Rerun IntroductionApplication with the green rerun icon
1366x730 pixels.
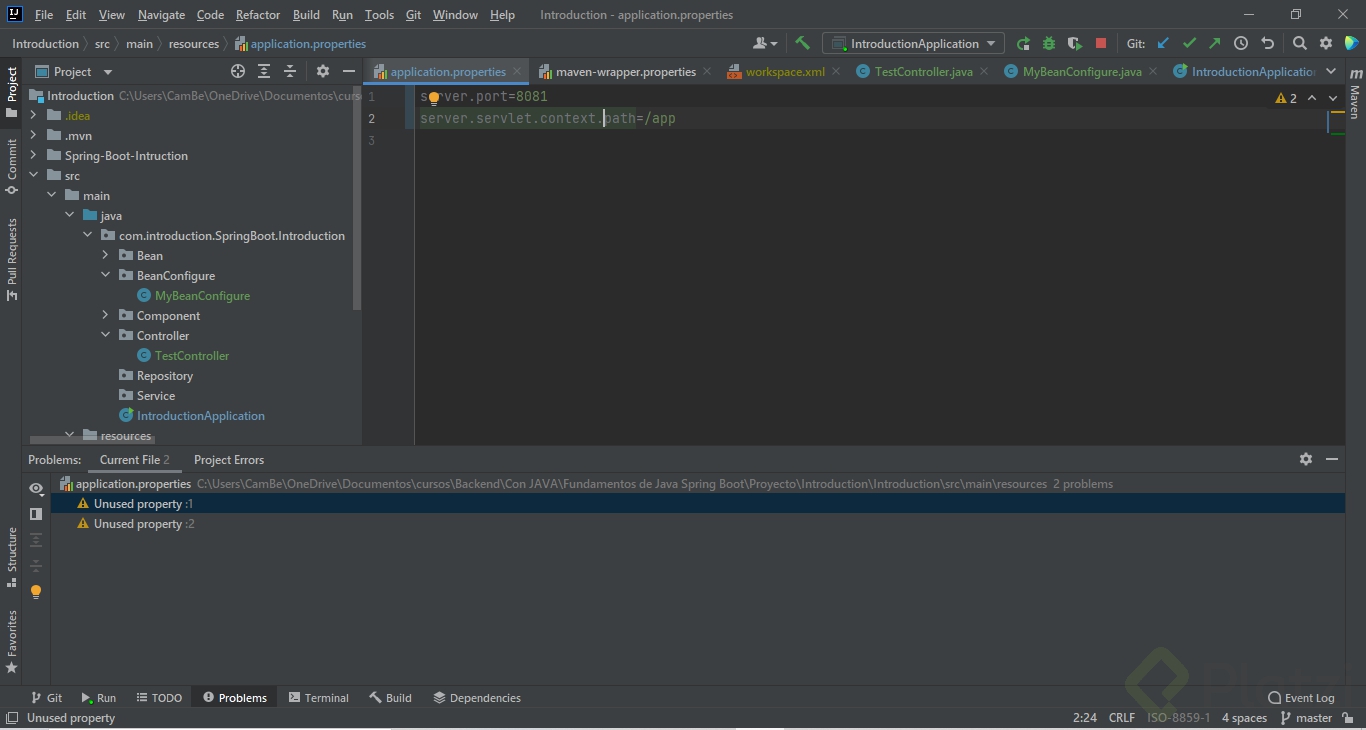tap(1023, 43)
